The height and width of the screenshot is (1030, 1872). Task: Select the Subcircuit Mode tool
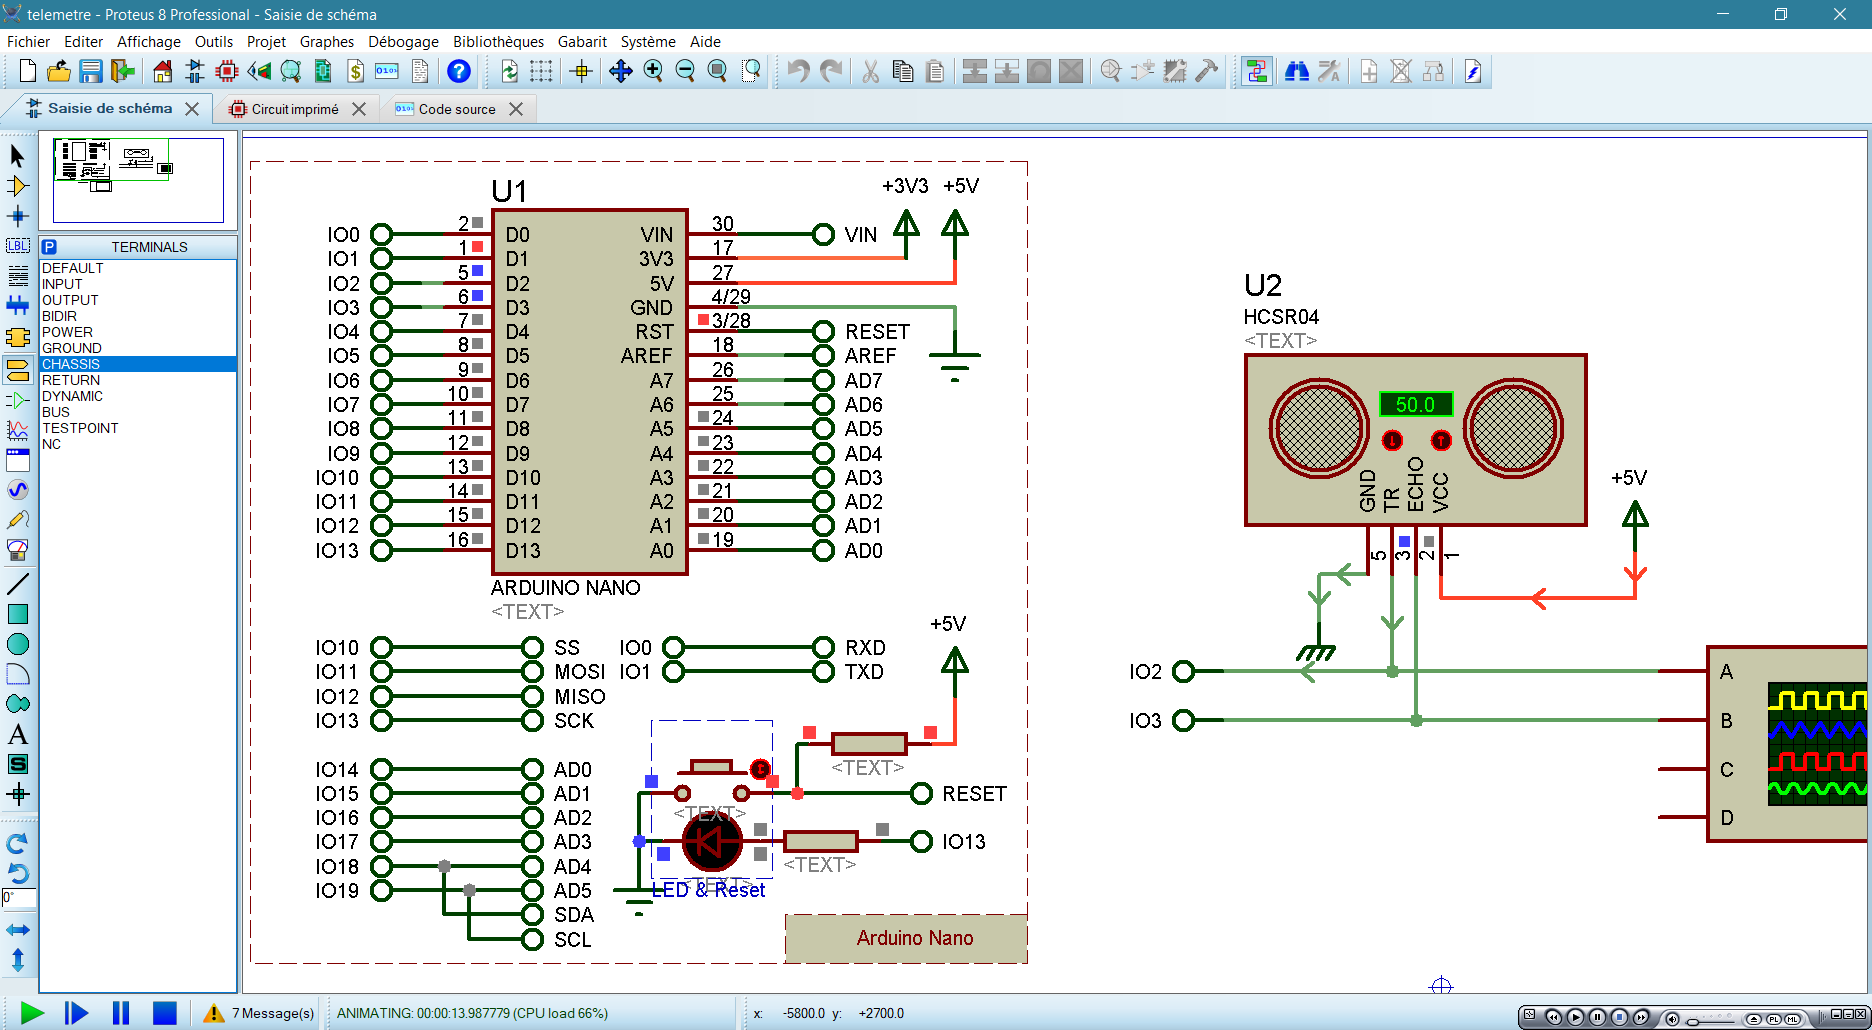pos(17,337)
